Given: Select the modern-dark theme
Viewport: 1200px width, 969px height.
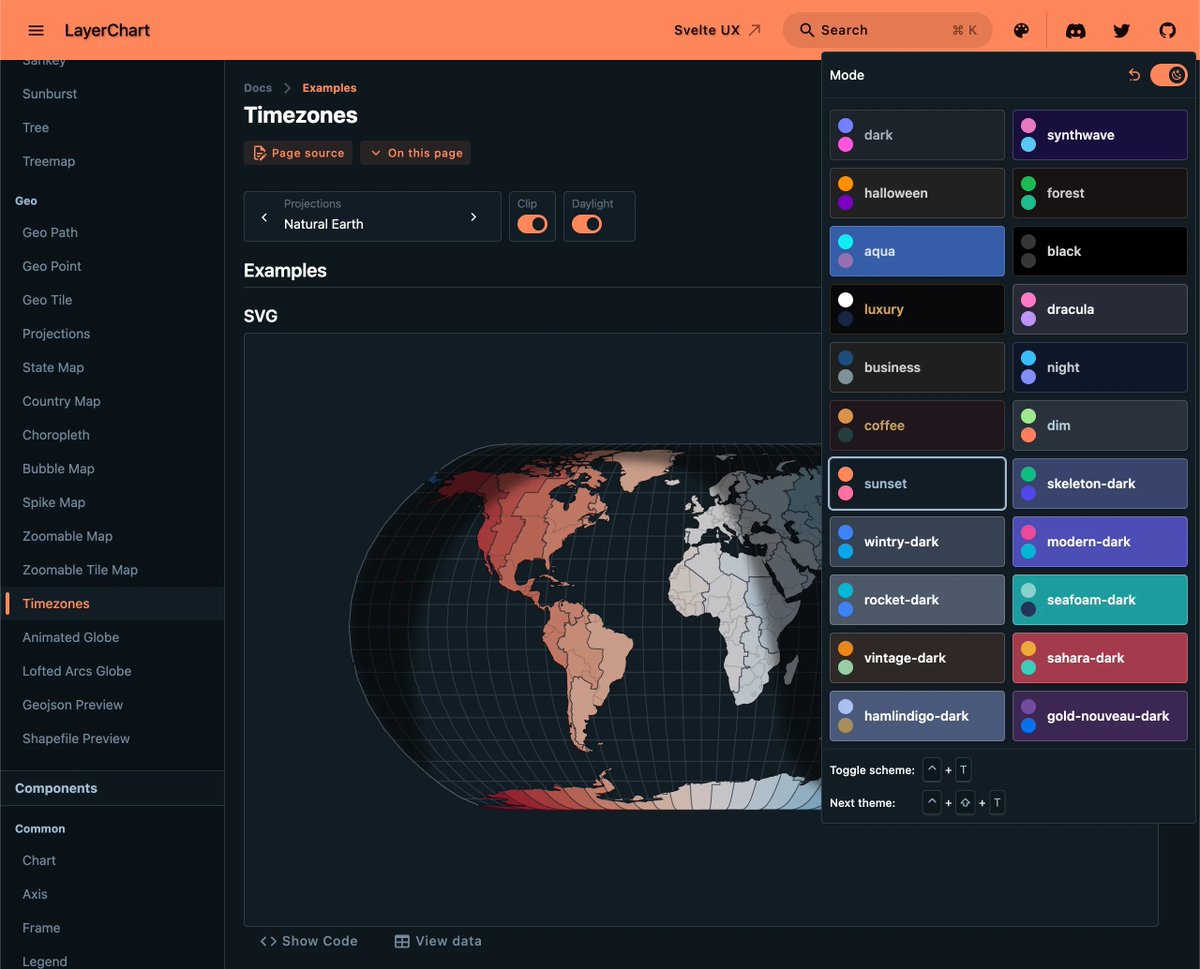Looking at the screenshot, I should point(1100,541).
